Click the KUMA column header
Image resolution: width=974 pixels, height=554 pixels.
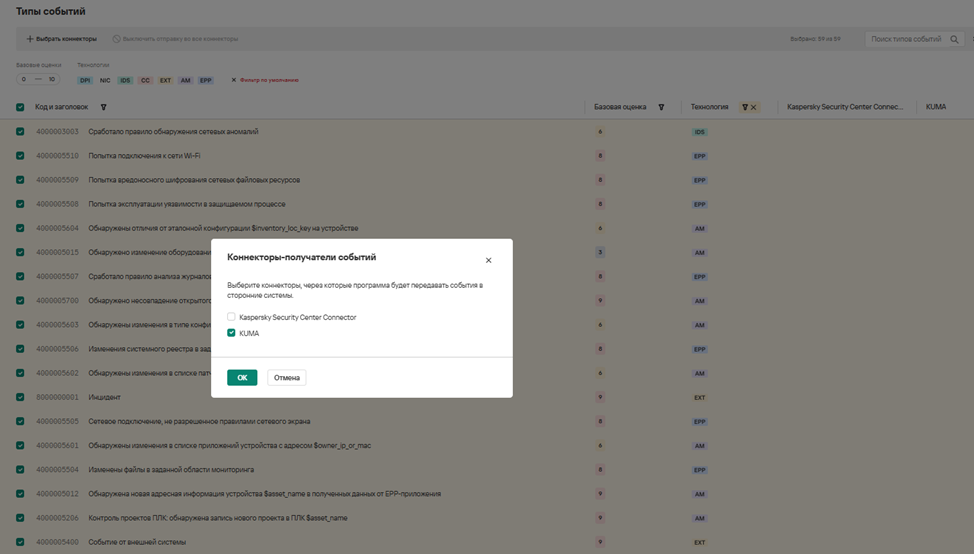[936, 107]
